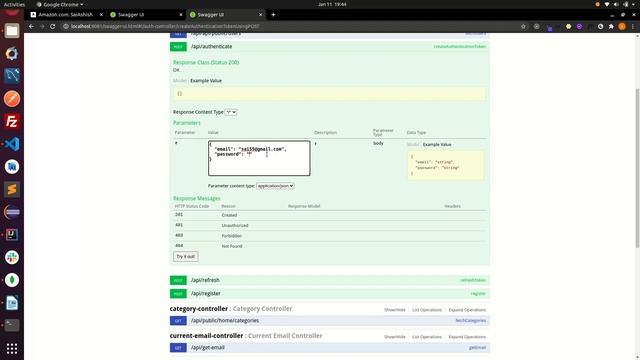Open Response Content Type dropdown

pos(231,112)
